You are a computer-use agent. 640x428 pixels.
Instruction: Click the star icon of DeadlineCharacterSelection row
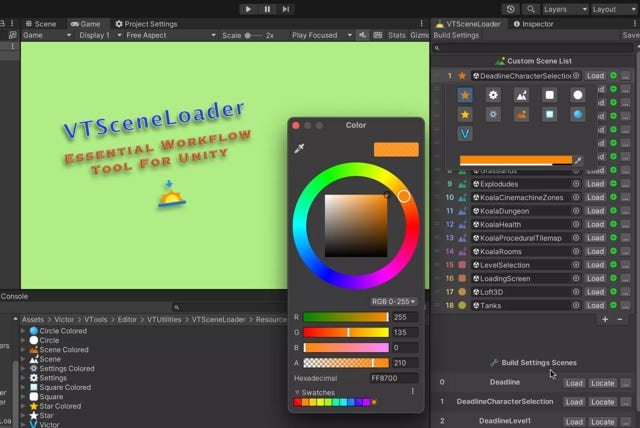462,76
